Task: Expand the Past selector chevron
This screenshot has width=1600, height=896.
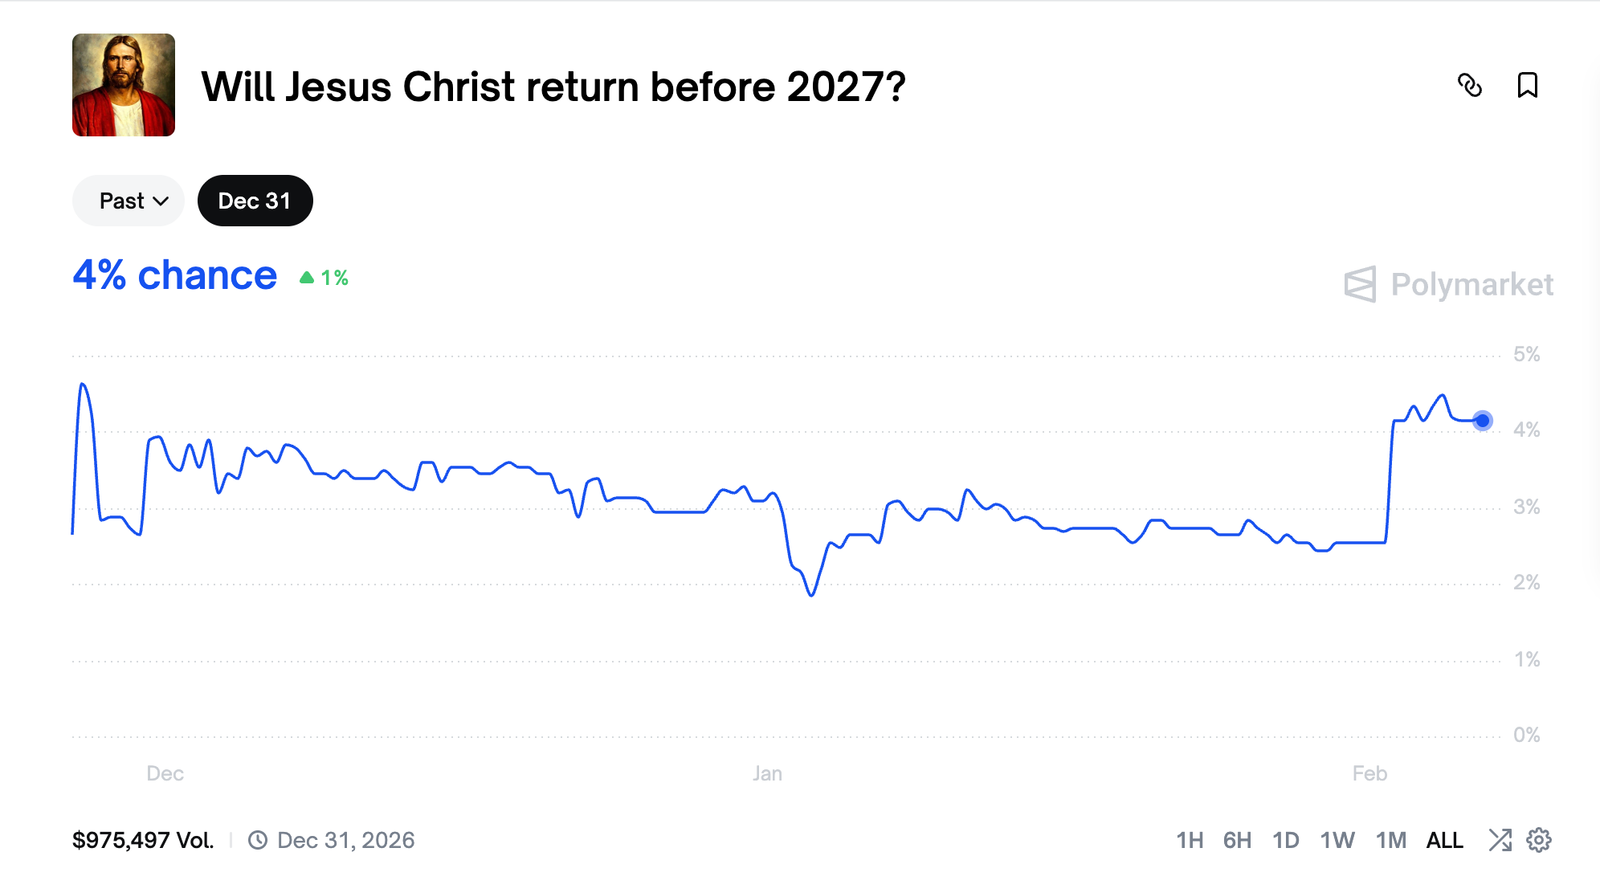Action: point(162,201)
